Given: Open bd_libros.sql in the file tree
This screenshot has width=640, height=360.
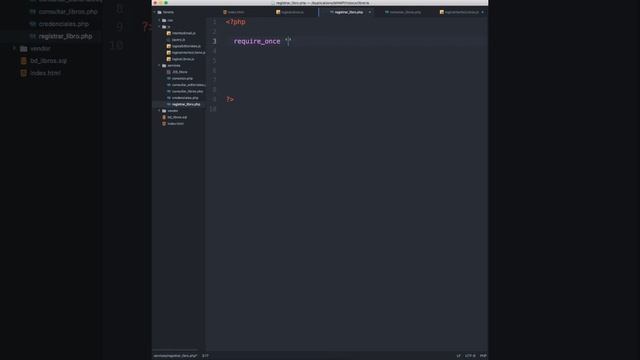Looking at the screenshot, I should pos(177,117).
